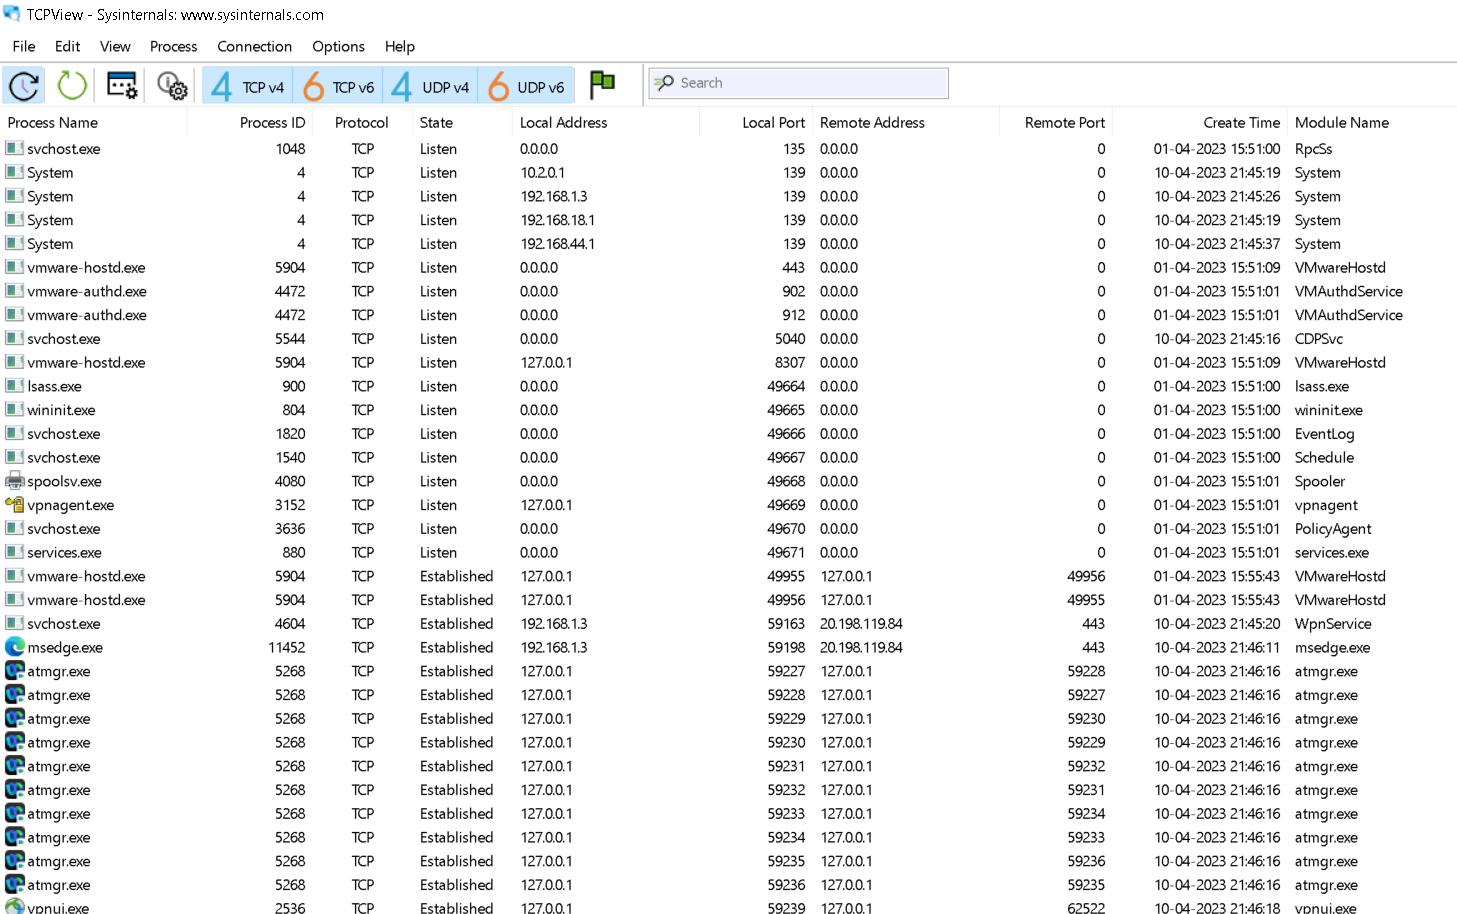Select process ID 3152 cell
1457x914 pixels.
290,505
